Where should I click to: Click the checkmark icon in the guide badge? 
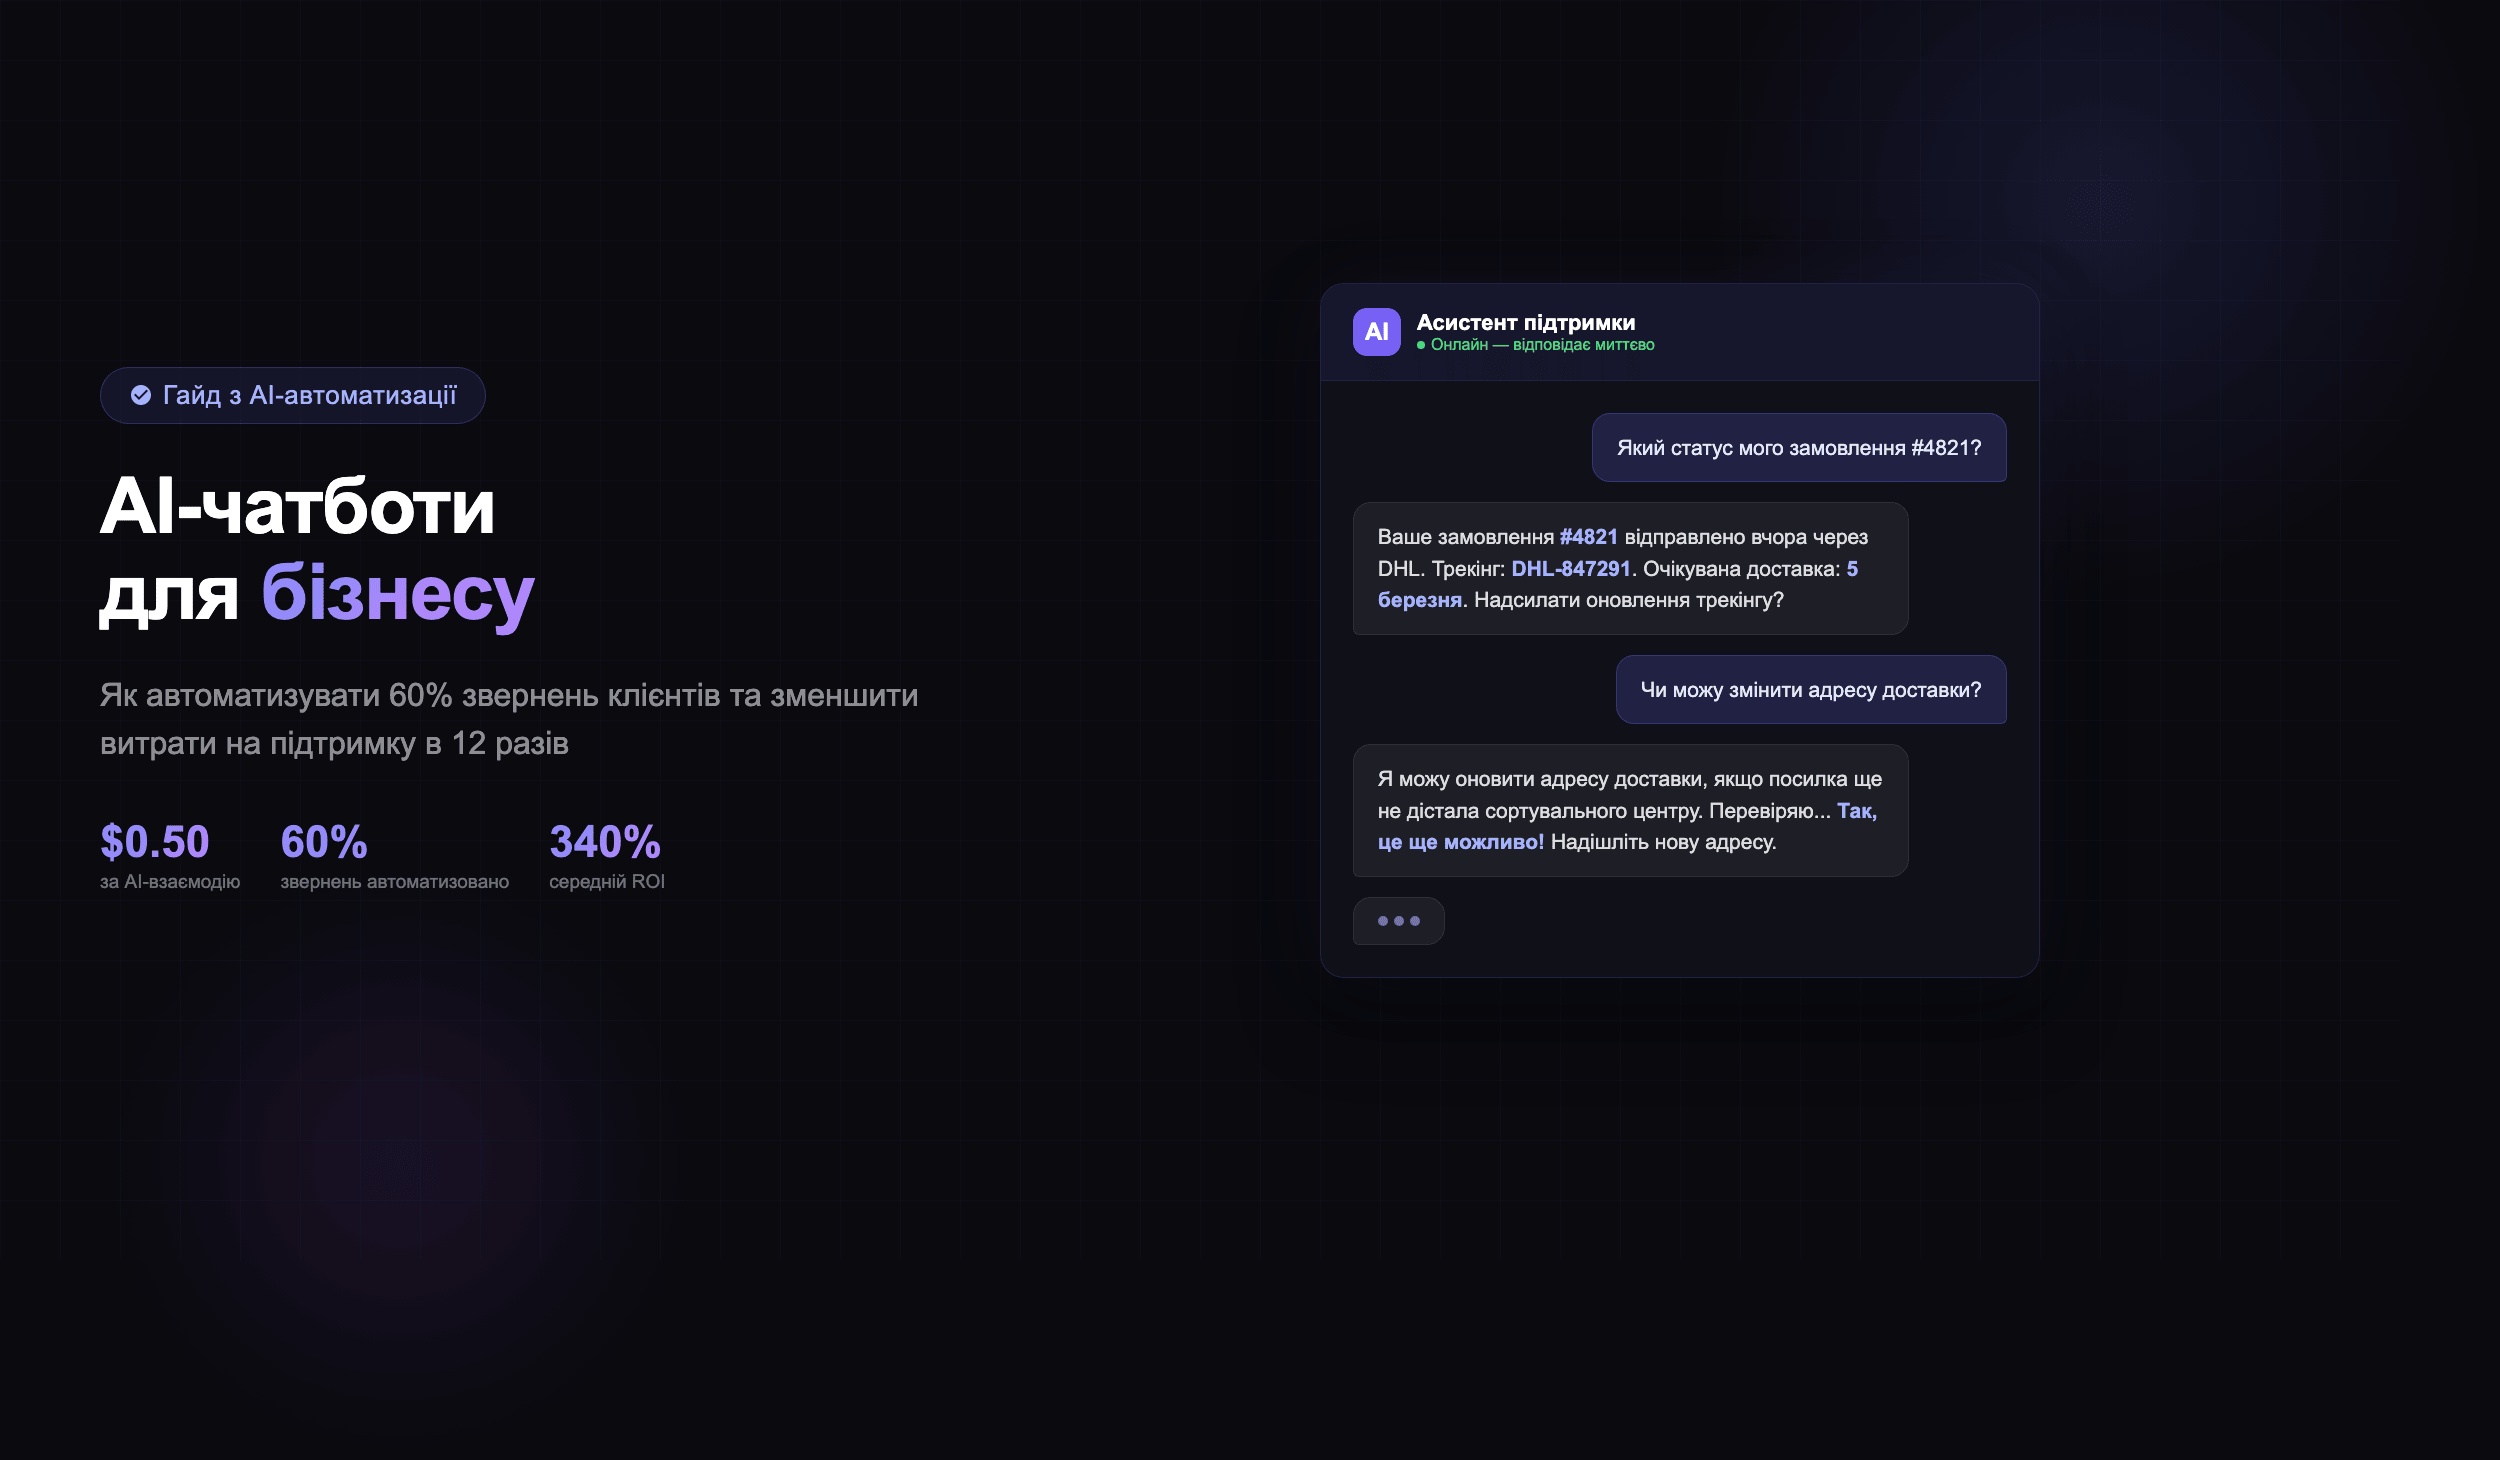click(141, 395)
